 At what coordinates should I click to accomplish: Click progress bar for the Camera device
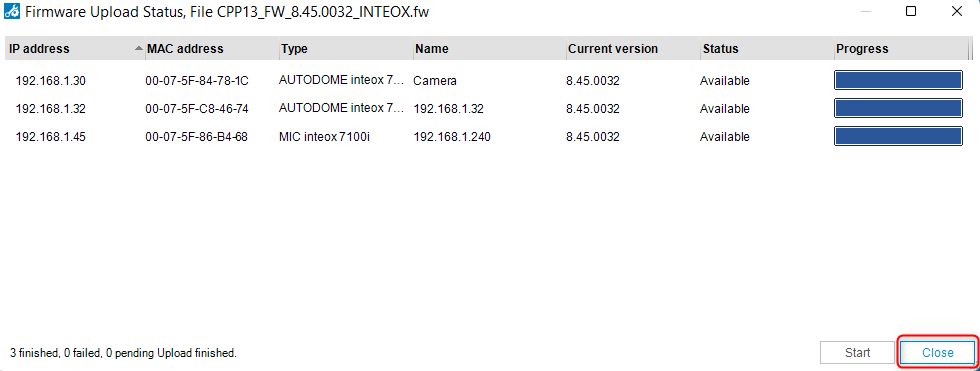[898, 80]
